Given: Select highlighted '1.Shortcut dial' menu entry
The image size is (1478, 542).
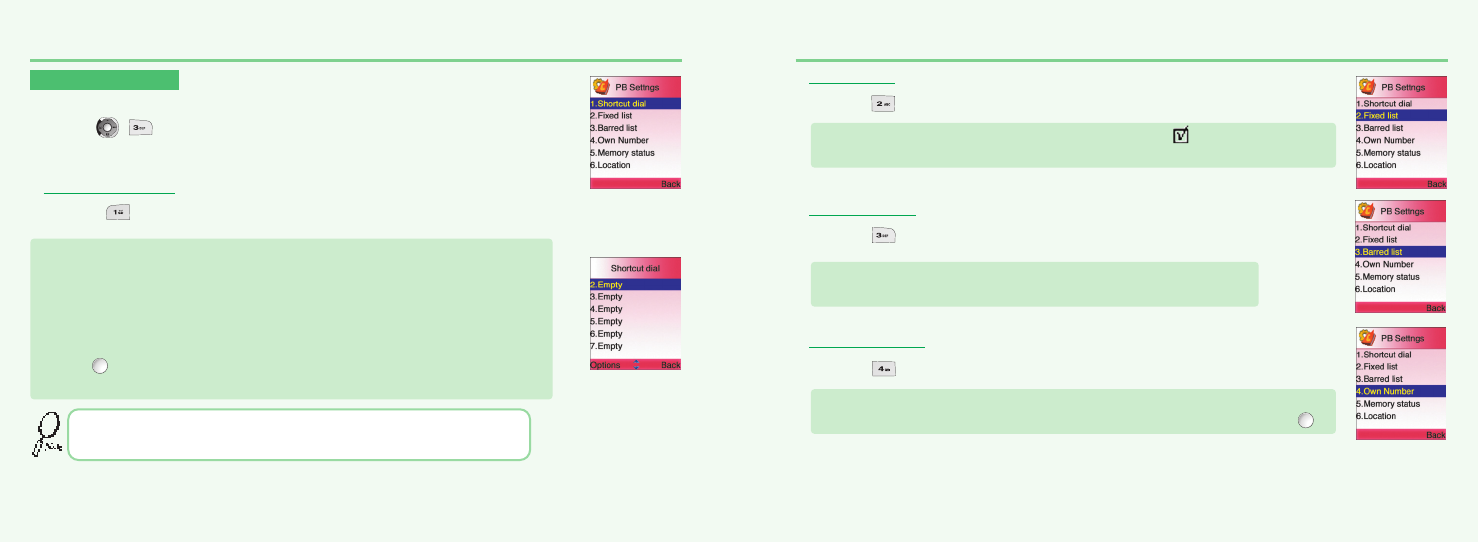Looking at the screenshot, I should point(635,103).
